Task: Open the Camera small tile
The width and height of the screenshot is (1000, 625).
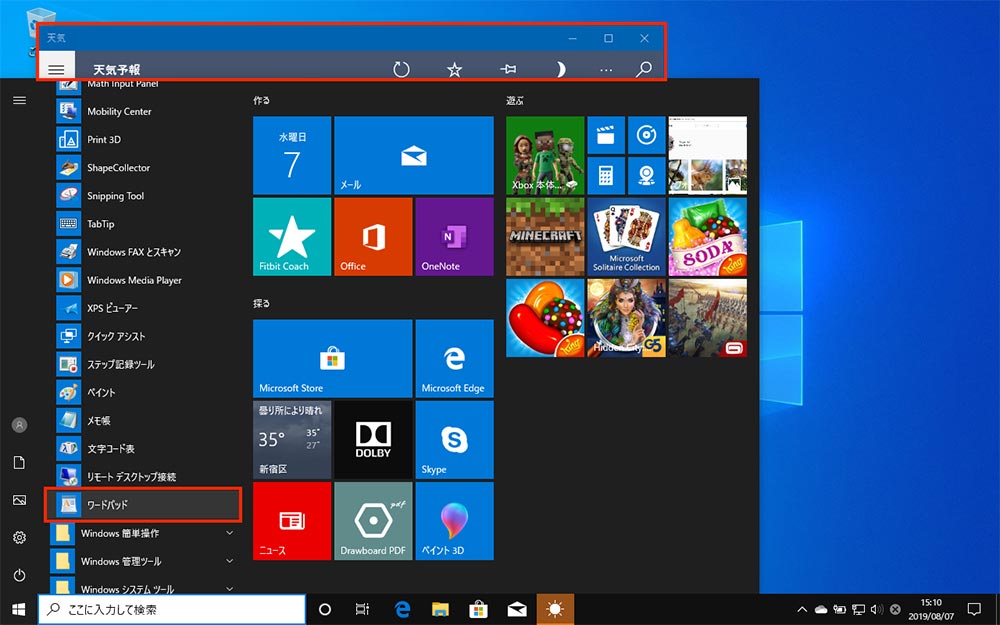Action: pos(647,175)
